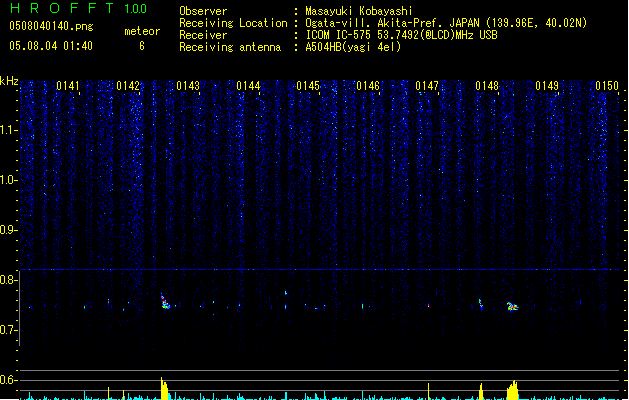Click the 'Receiving antenna' field label
629x400 pixels.
pos(230,47)
